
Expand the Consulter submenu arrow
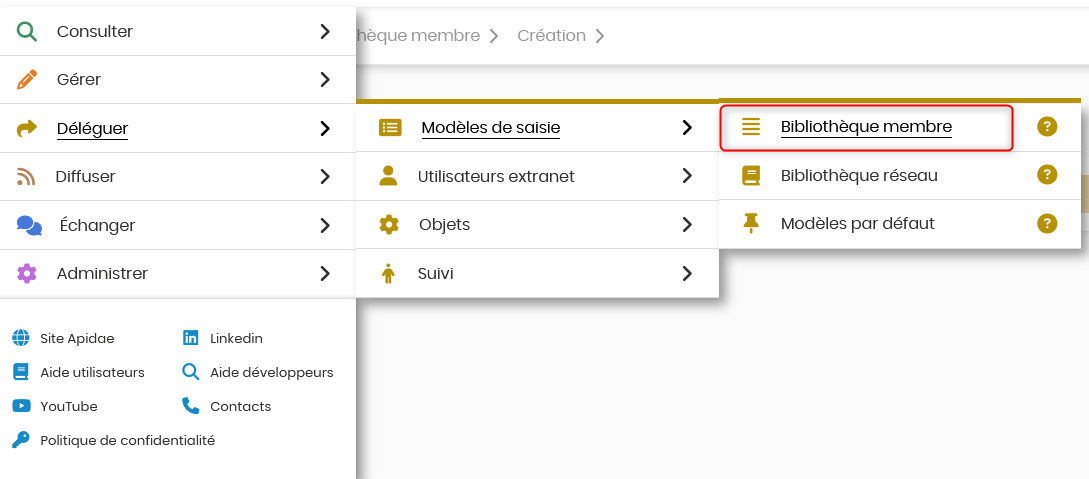[325, 31]
